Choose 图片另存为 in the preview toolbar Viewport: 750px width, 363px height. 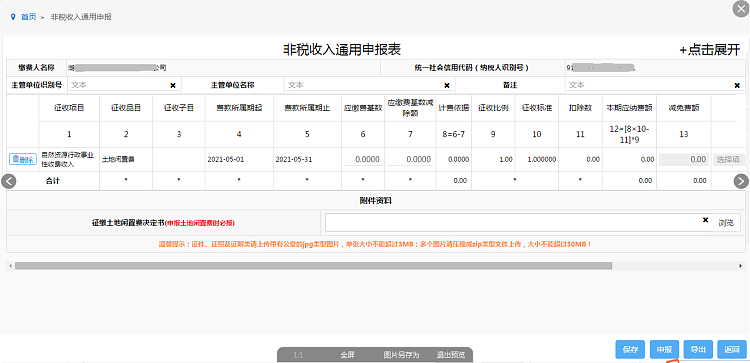(401, 355)
